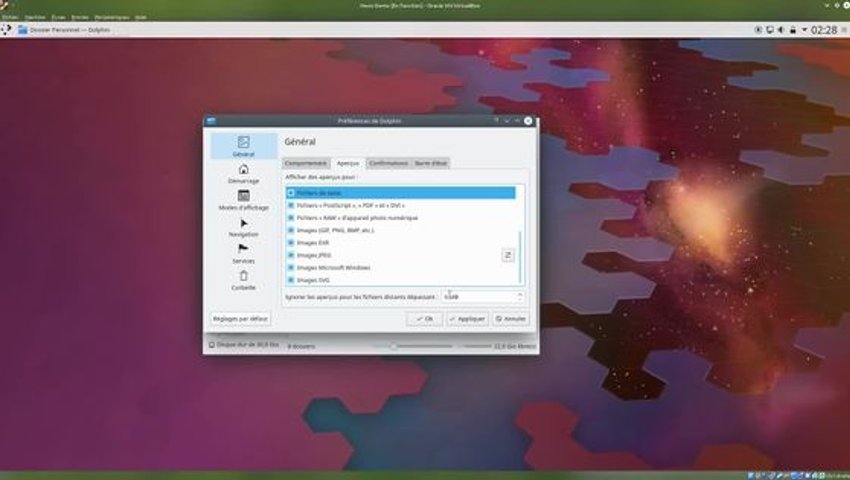Open the Général settings category
Image resolution: width=850 pixels, height=480 pixels.
tap(243, 146)
